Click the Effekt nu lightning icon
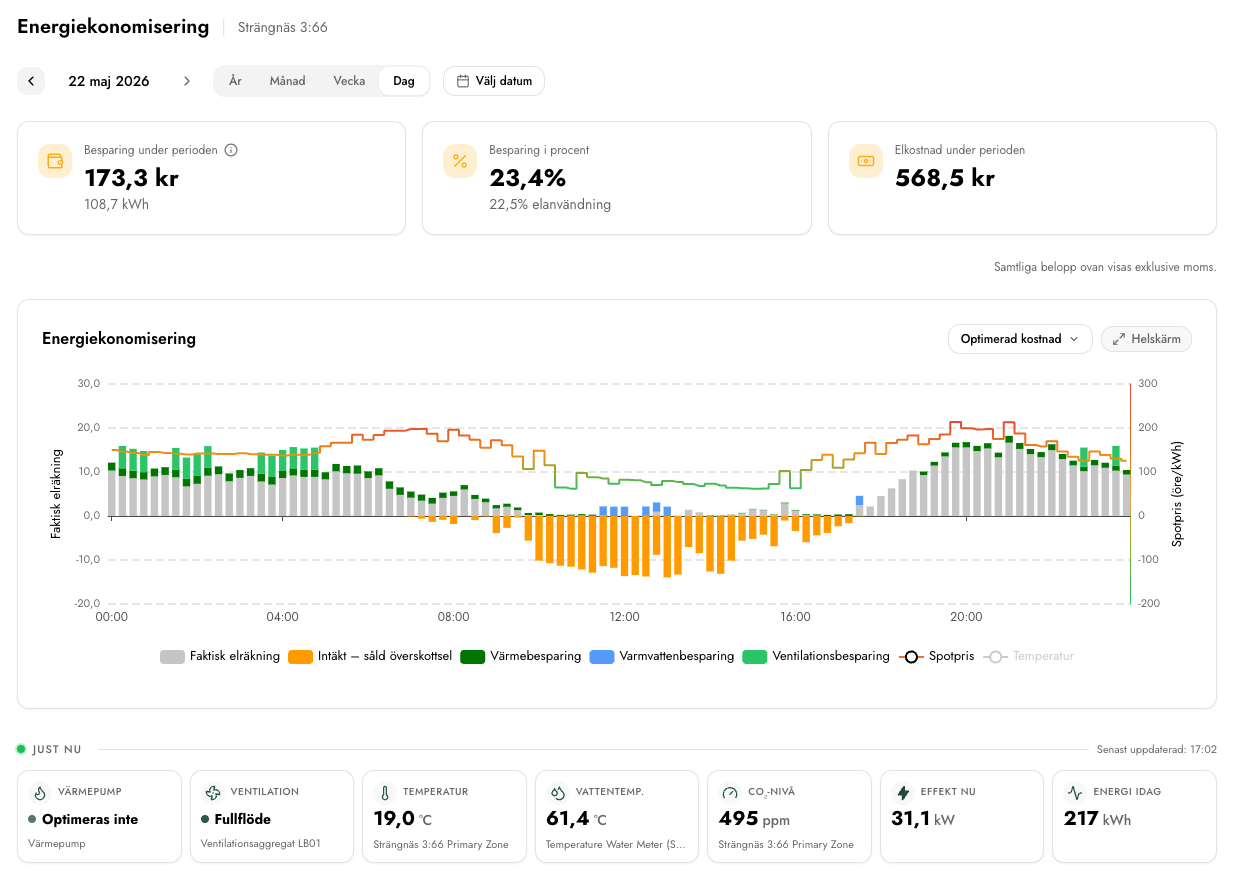This screenshot has height=874, width=1234. (x=903, y=793)
